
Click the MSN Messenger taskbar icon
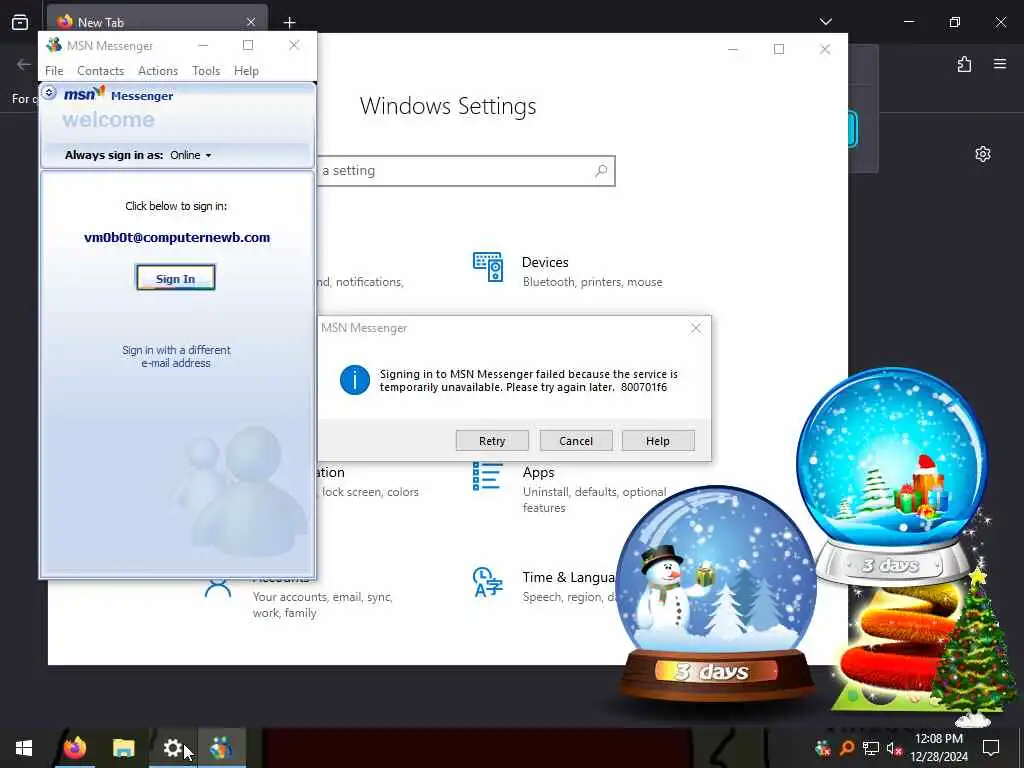tap(221, 748)
